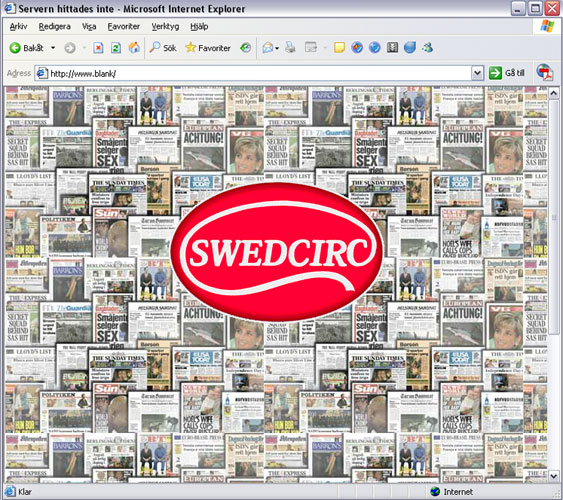Click the History clock icon

coord(246,48)
